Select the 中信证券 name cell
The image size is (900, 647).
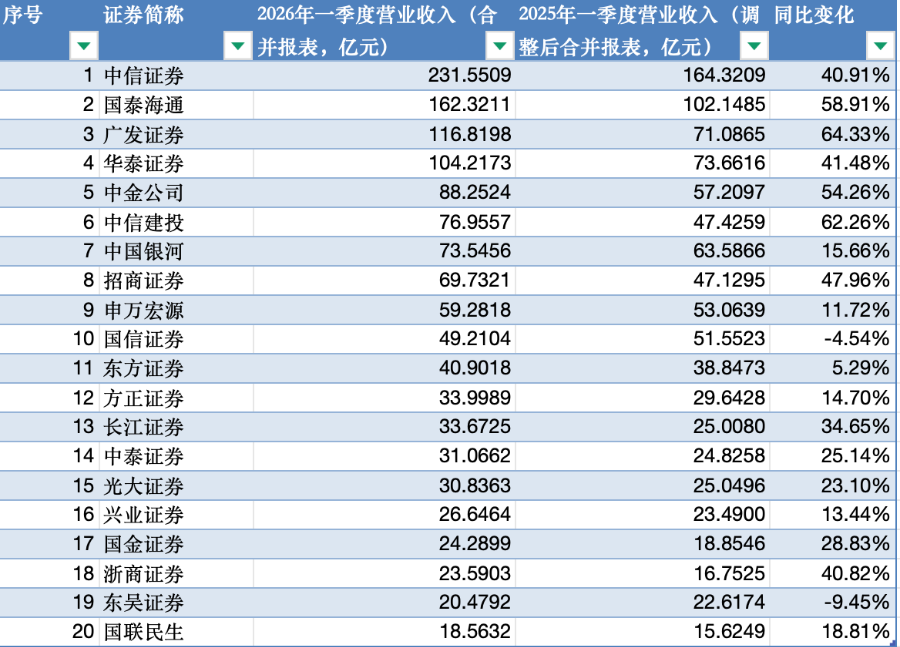pos(144,75)
